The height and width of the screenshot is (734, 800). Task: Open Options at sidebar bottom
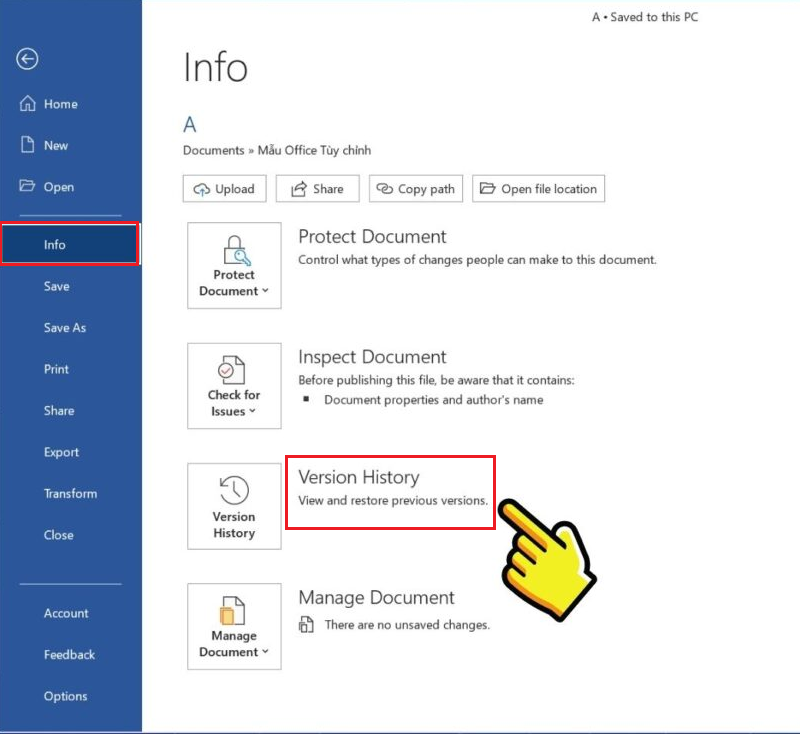(65, 696)
